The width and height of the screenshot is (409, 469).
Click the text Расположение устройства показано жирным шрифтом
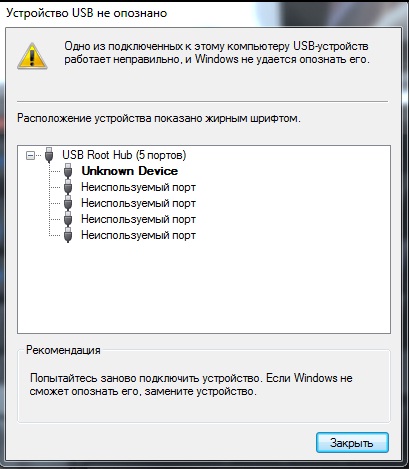159,118
